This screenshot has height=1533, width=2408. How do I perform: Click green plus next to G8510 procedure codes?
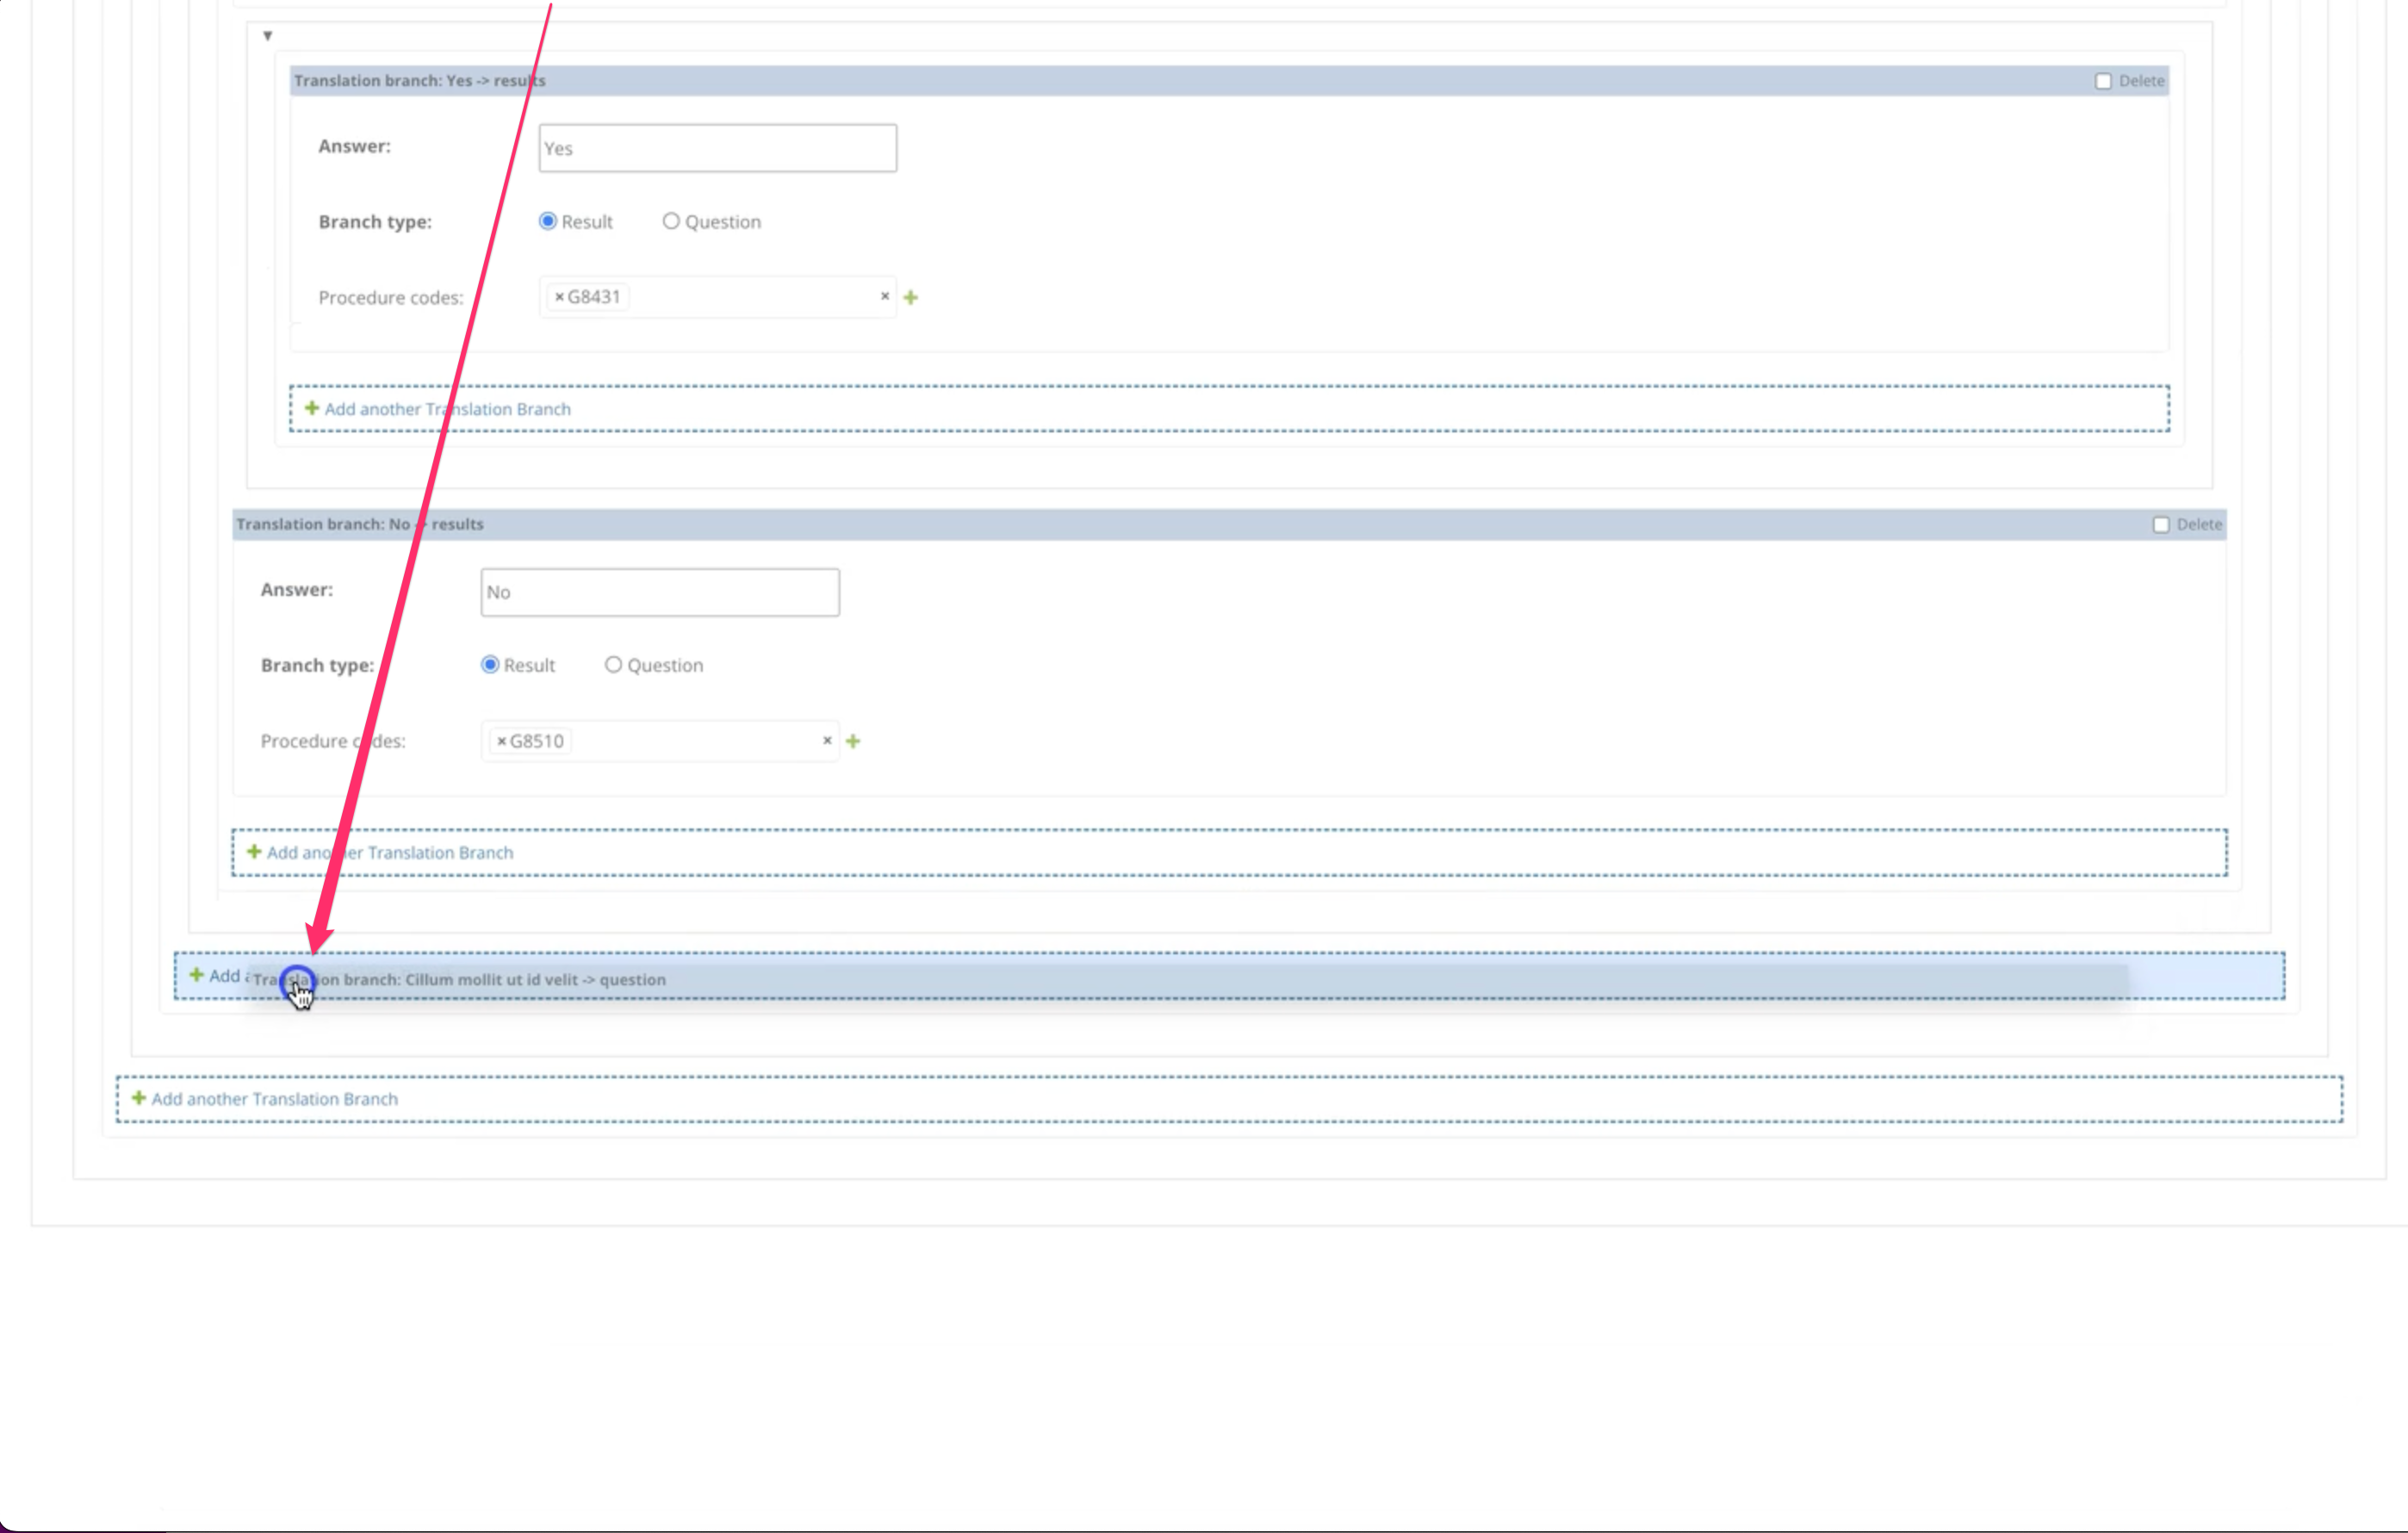click(852, 741)
